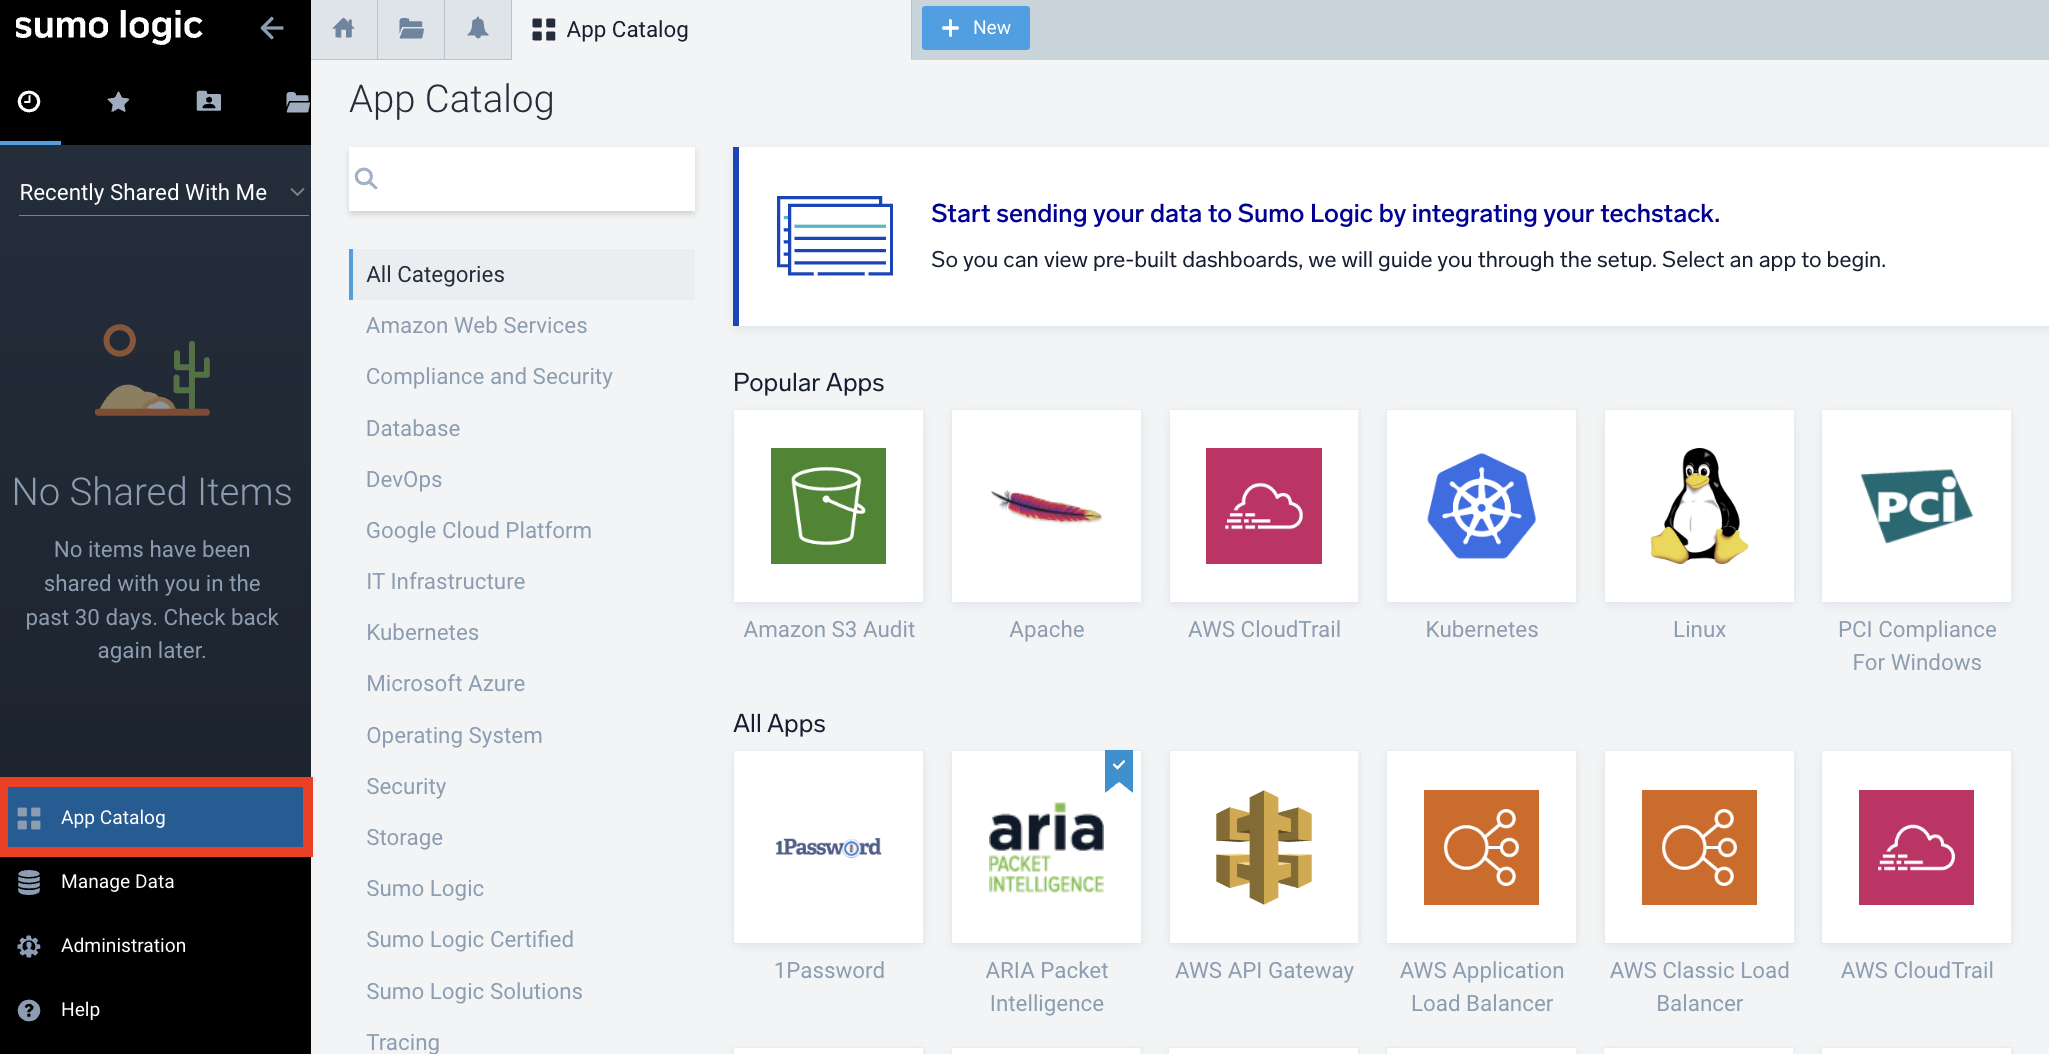
Task: Select the Recents clock icon in the sidebar
Action: (x=30, y=101)
